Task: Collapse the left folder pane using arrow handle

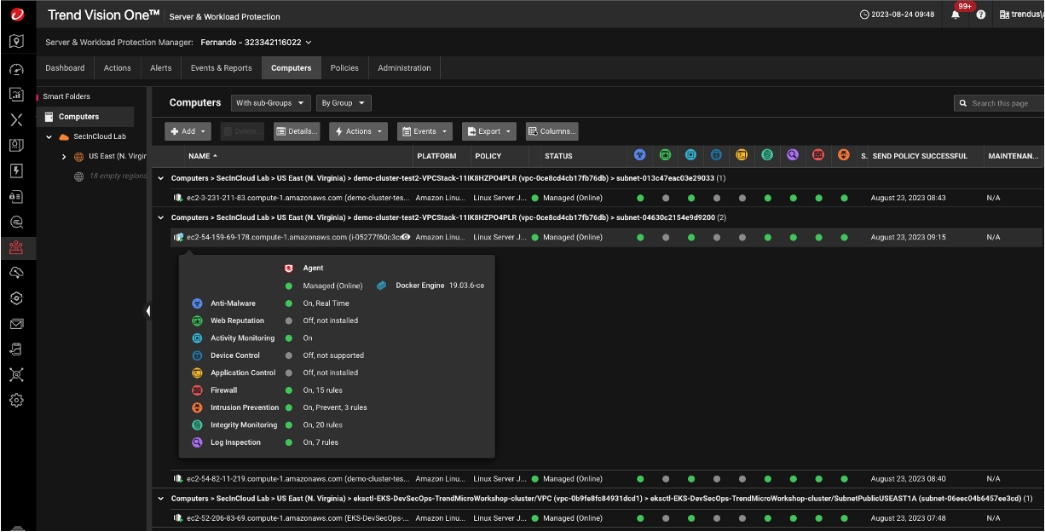Action: 148,311
